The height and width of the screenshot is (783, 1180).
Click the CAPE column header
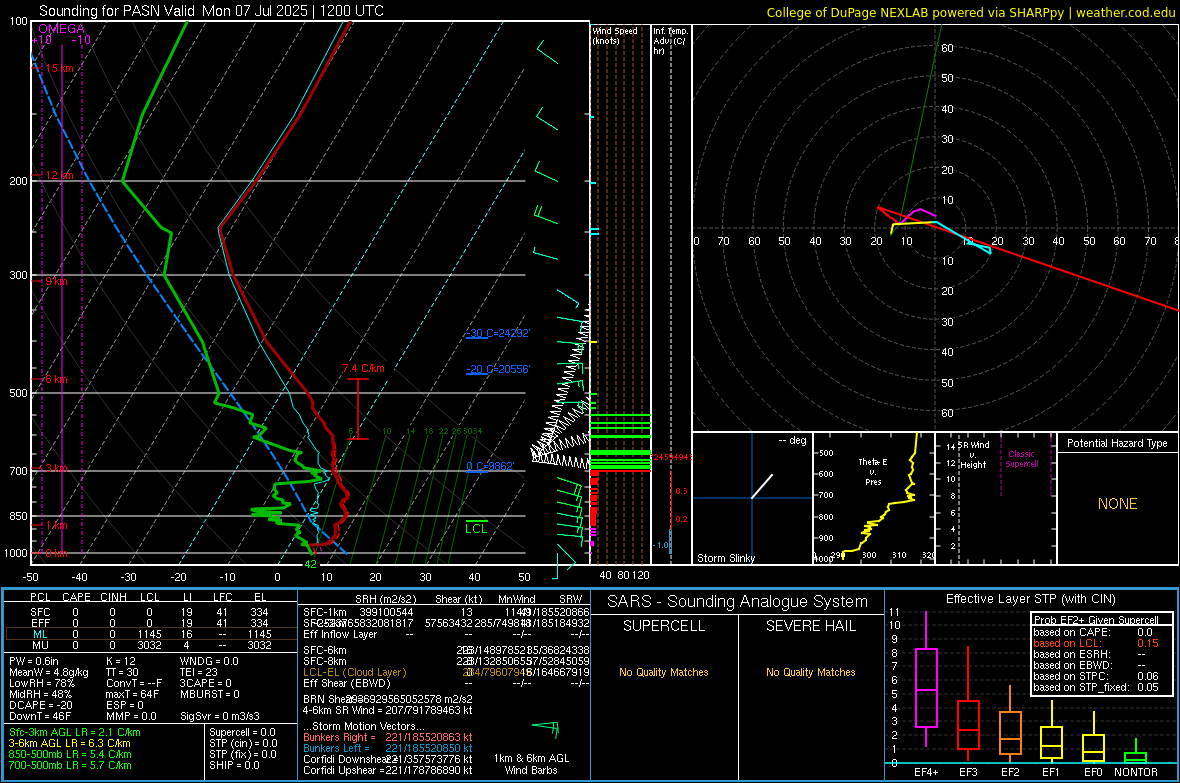(x=76, y=597)
